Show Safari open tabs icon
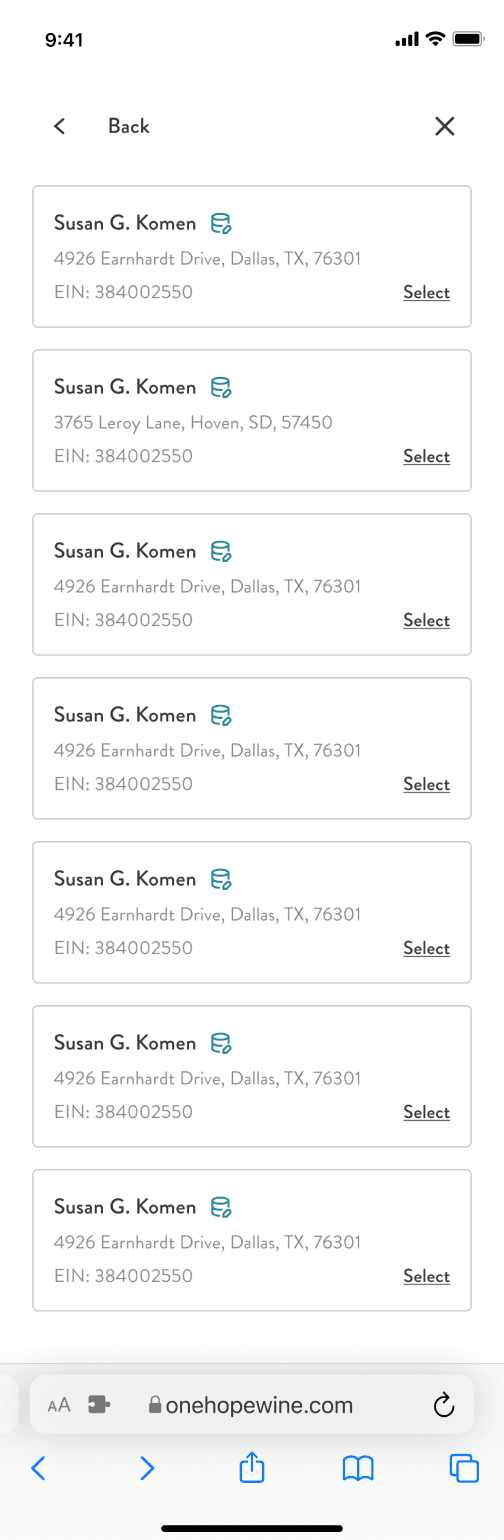504x1540 pixels. coord(464,1468)
